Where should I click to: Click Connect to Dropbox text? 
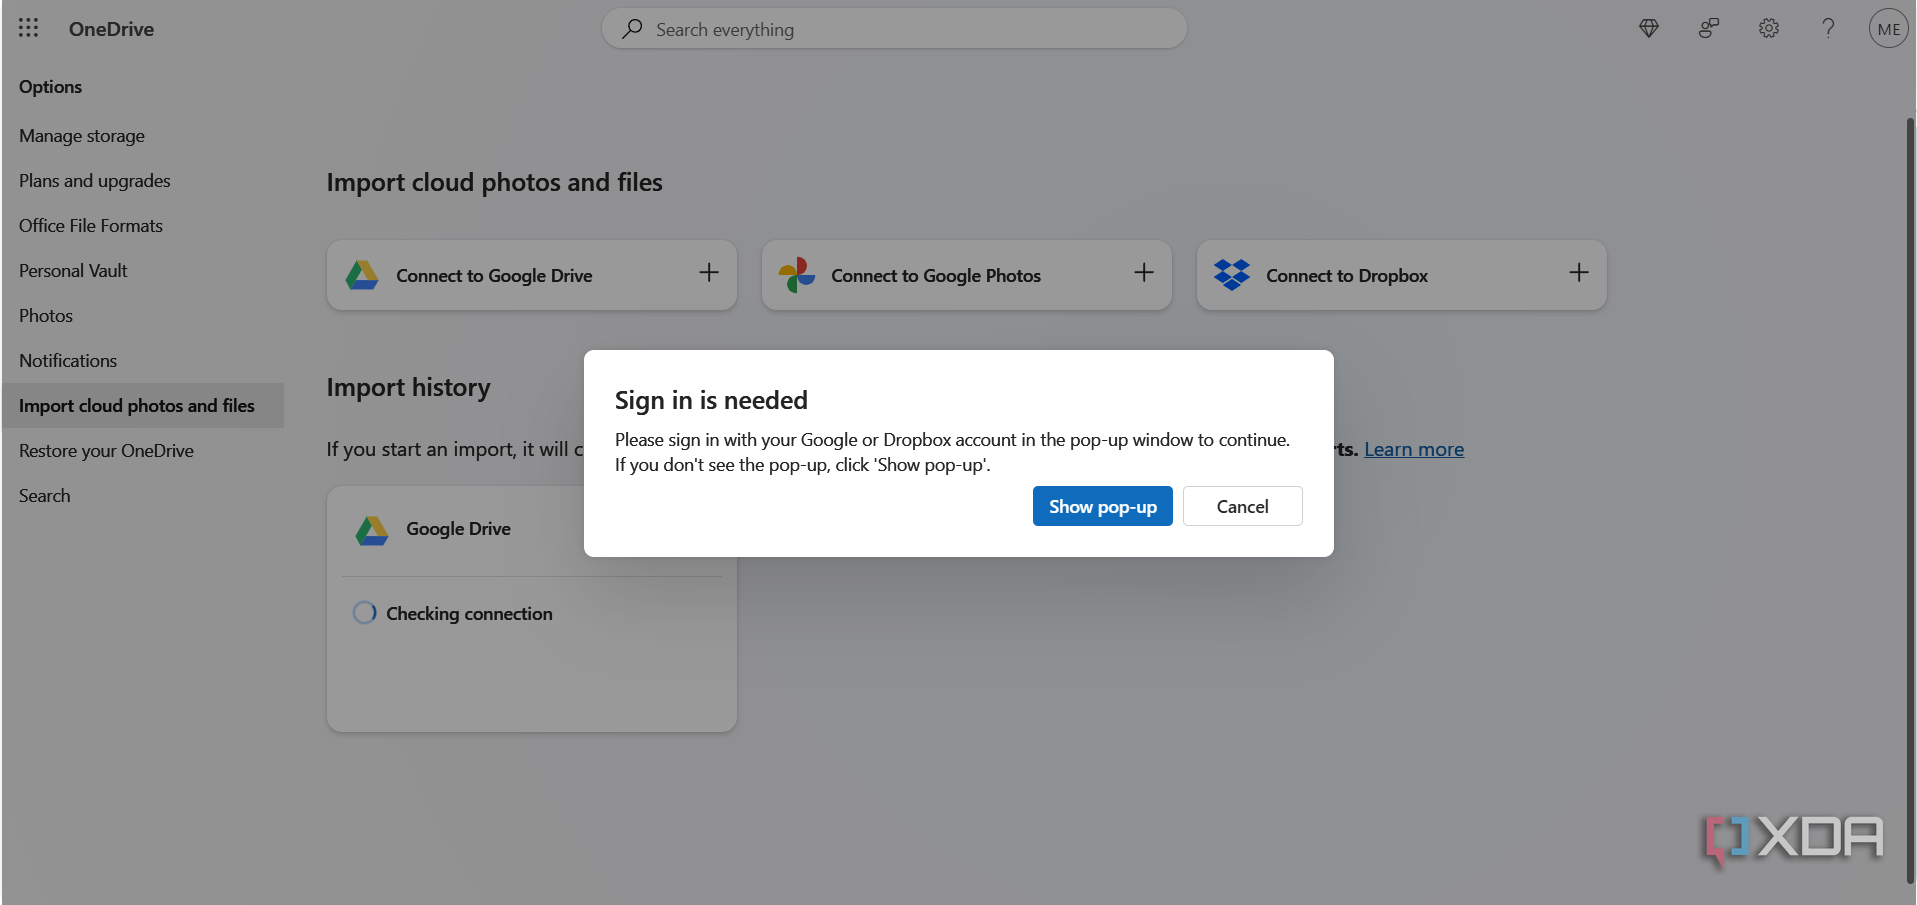[x=1347, y=276]
